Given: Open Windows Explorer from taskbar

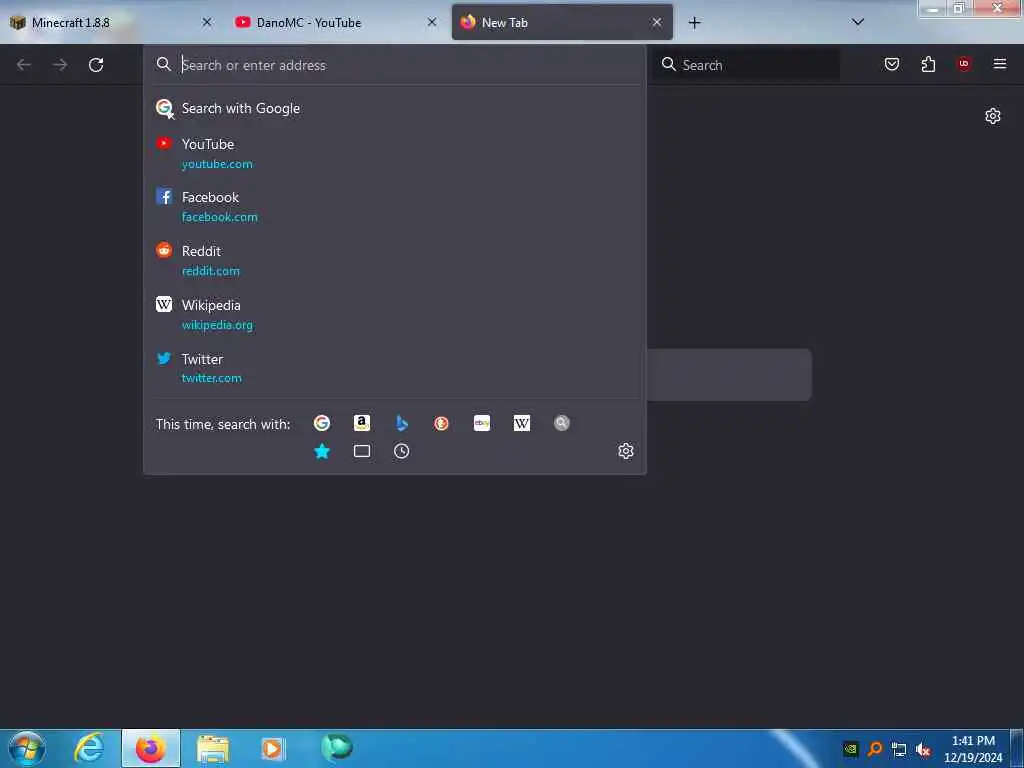Looking at the screenshot, I should [x=213, y=750].
